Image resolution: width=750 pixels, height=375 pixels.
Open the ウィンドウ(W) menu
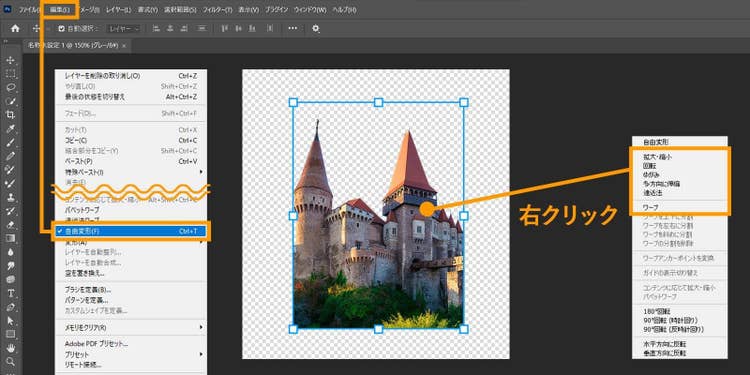[310, 10]
